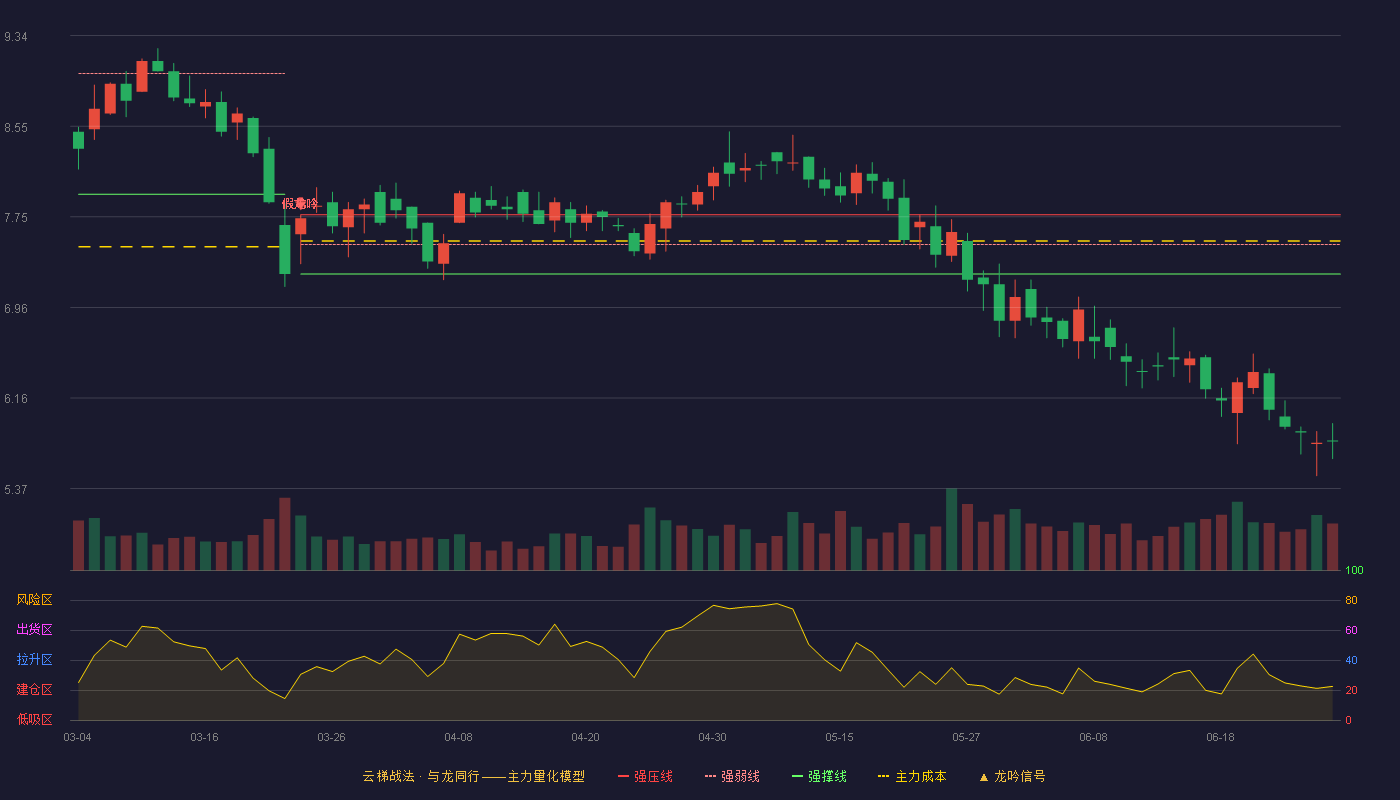Click the 03-04 date label
This screenshot has height=800, width=1400.
(x=77, y=737)
